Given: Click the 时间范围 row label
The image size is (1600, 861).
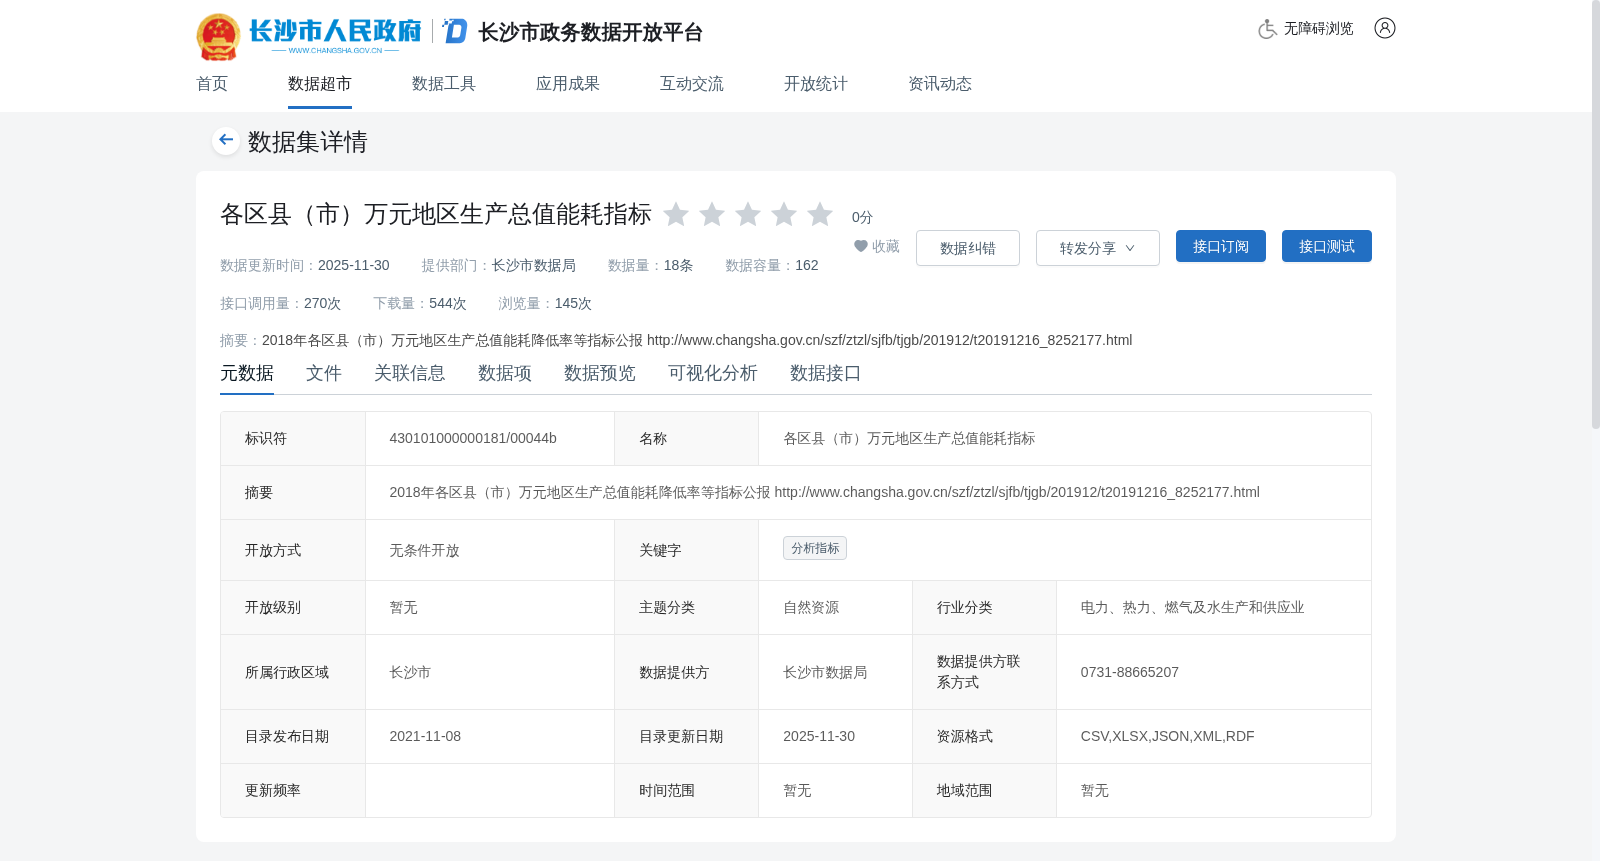Looking at the screenshot, I should point(667,790).
